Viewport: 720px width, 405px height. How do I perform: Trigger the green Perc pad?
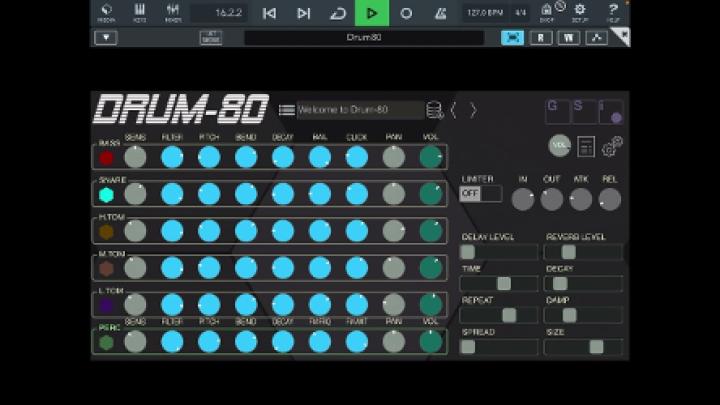point(107,343)
